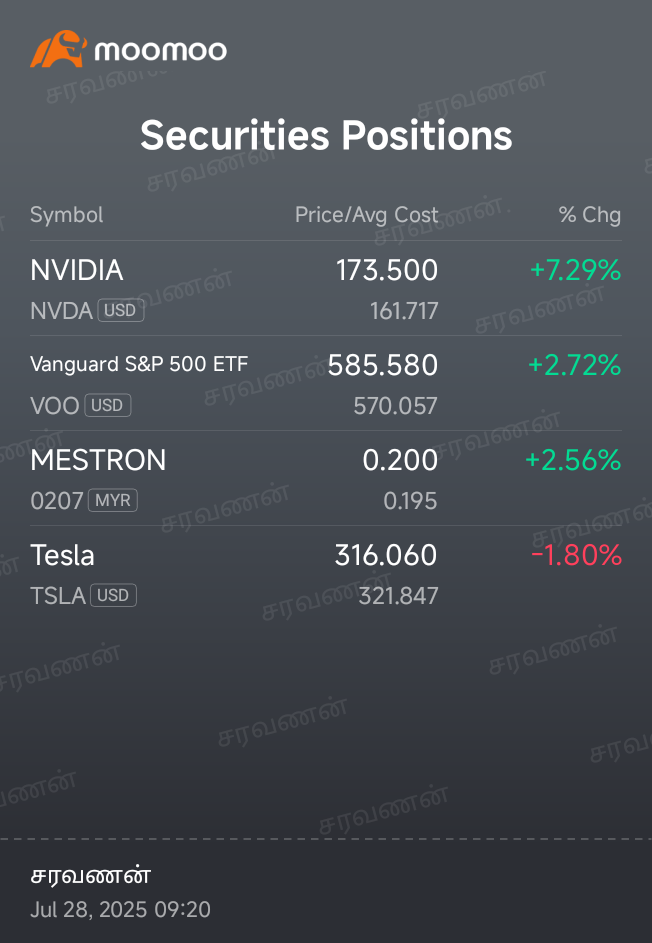
Task: Click the moomoo bull logo icon
Action: click(58, 49)
